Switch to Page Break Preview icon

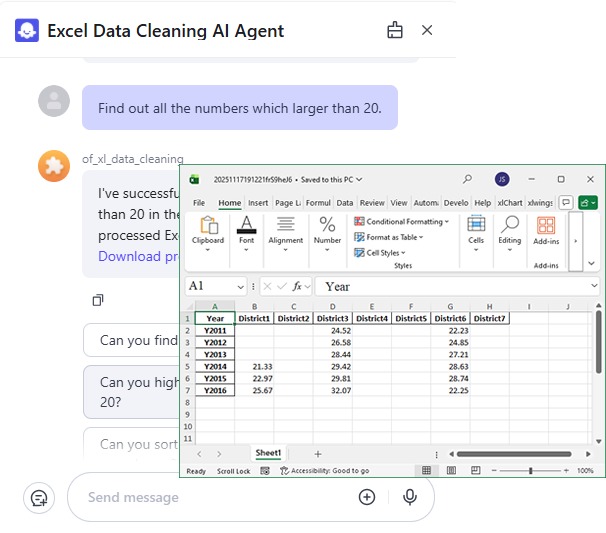(x=475, y=470)
